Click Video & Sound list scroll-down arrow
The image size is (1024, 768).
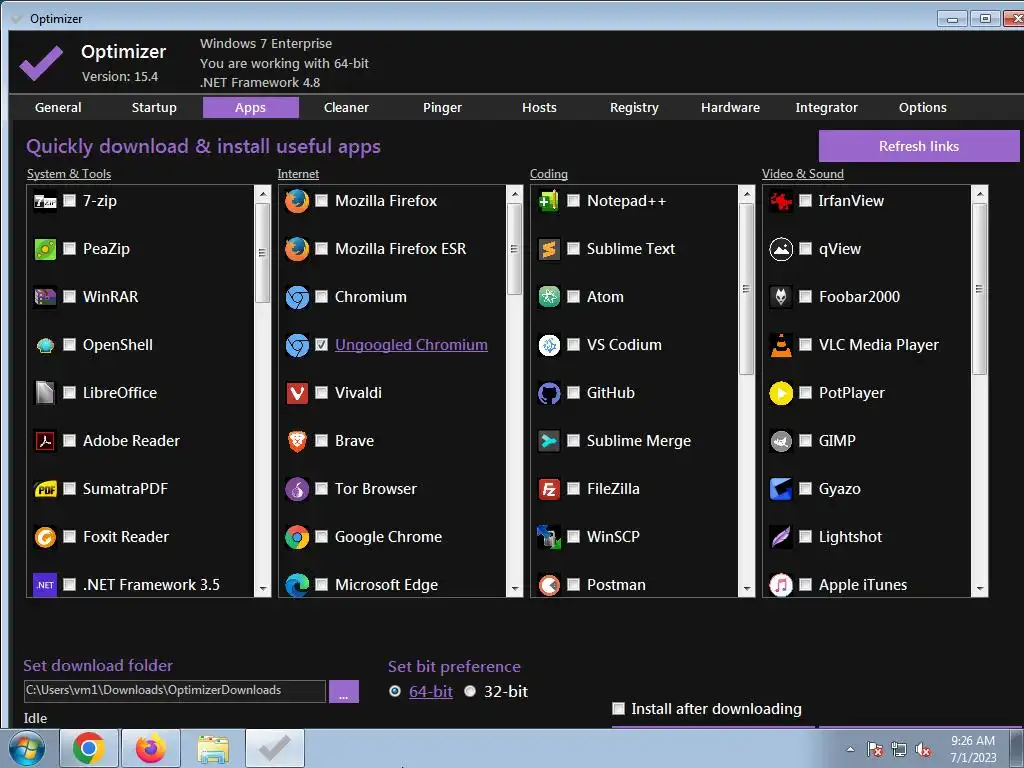tap(980, 588)
